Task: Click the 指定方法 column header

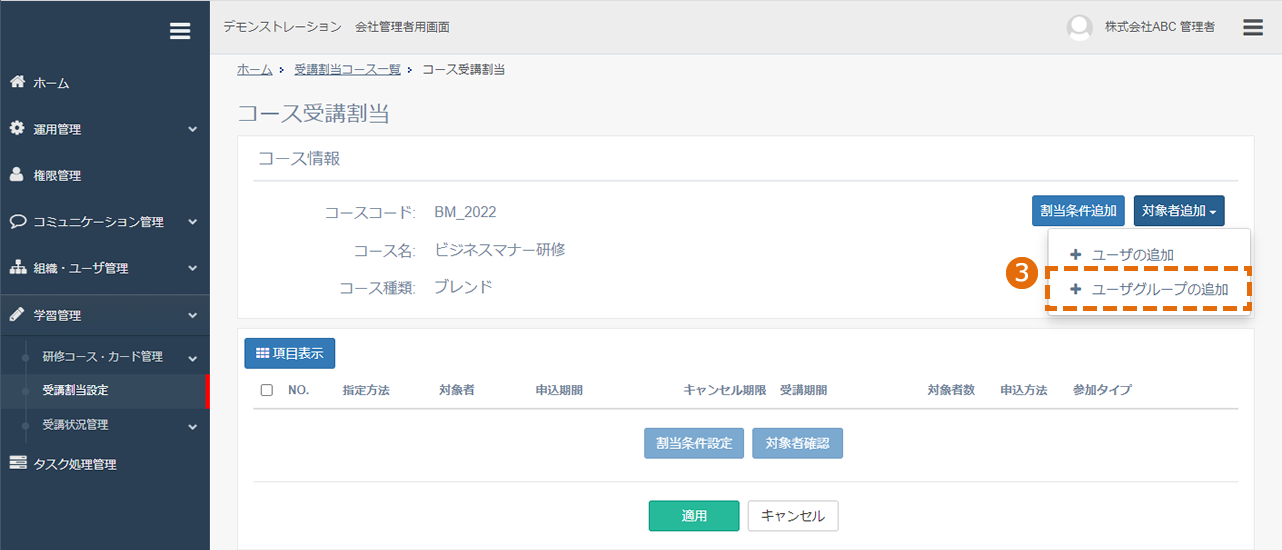Action: (366, 390)
